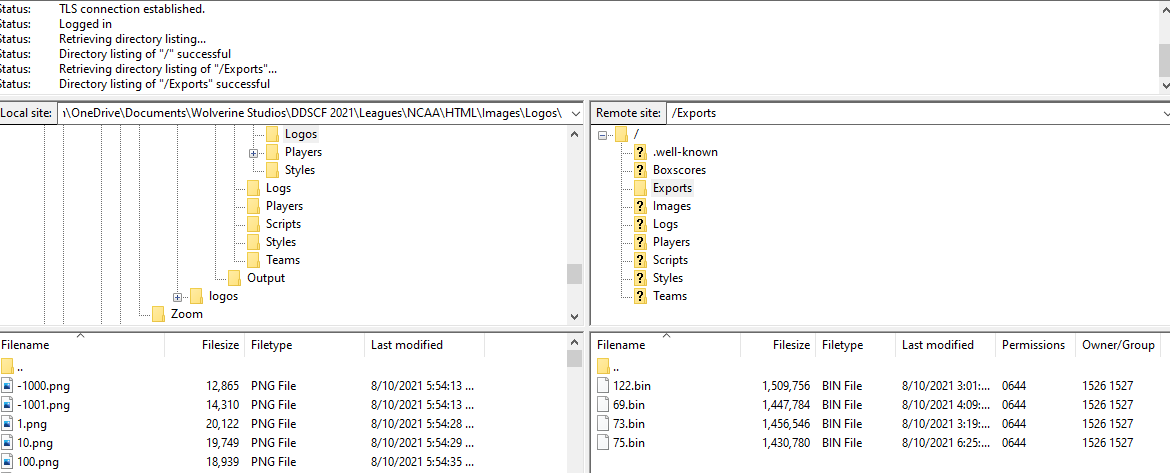Select the Styles folder below the expandable Players

tap(299, 170)
